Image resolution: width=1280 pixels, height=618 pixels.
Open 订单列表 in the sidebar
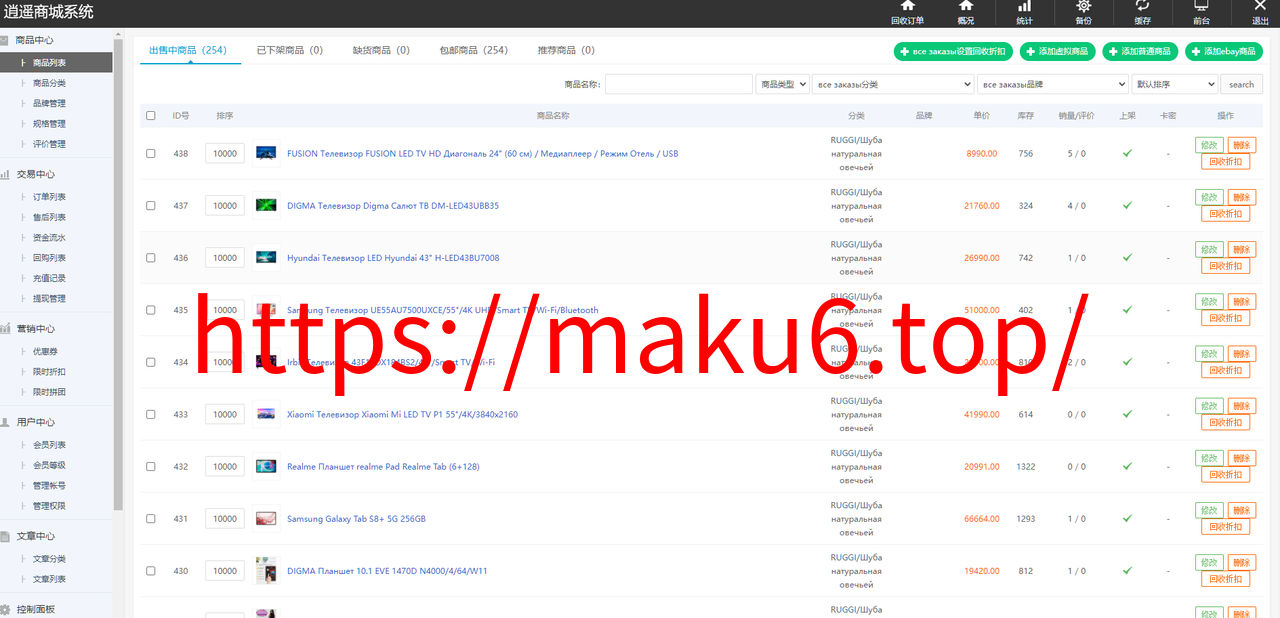coord(49,197)
